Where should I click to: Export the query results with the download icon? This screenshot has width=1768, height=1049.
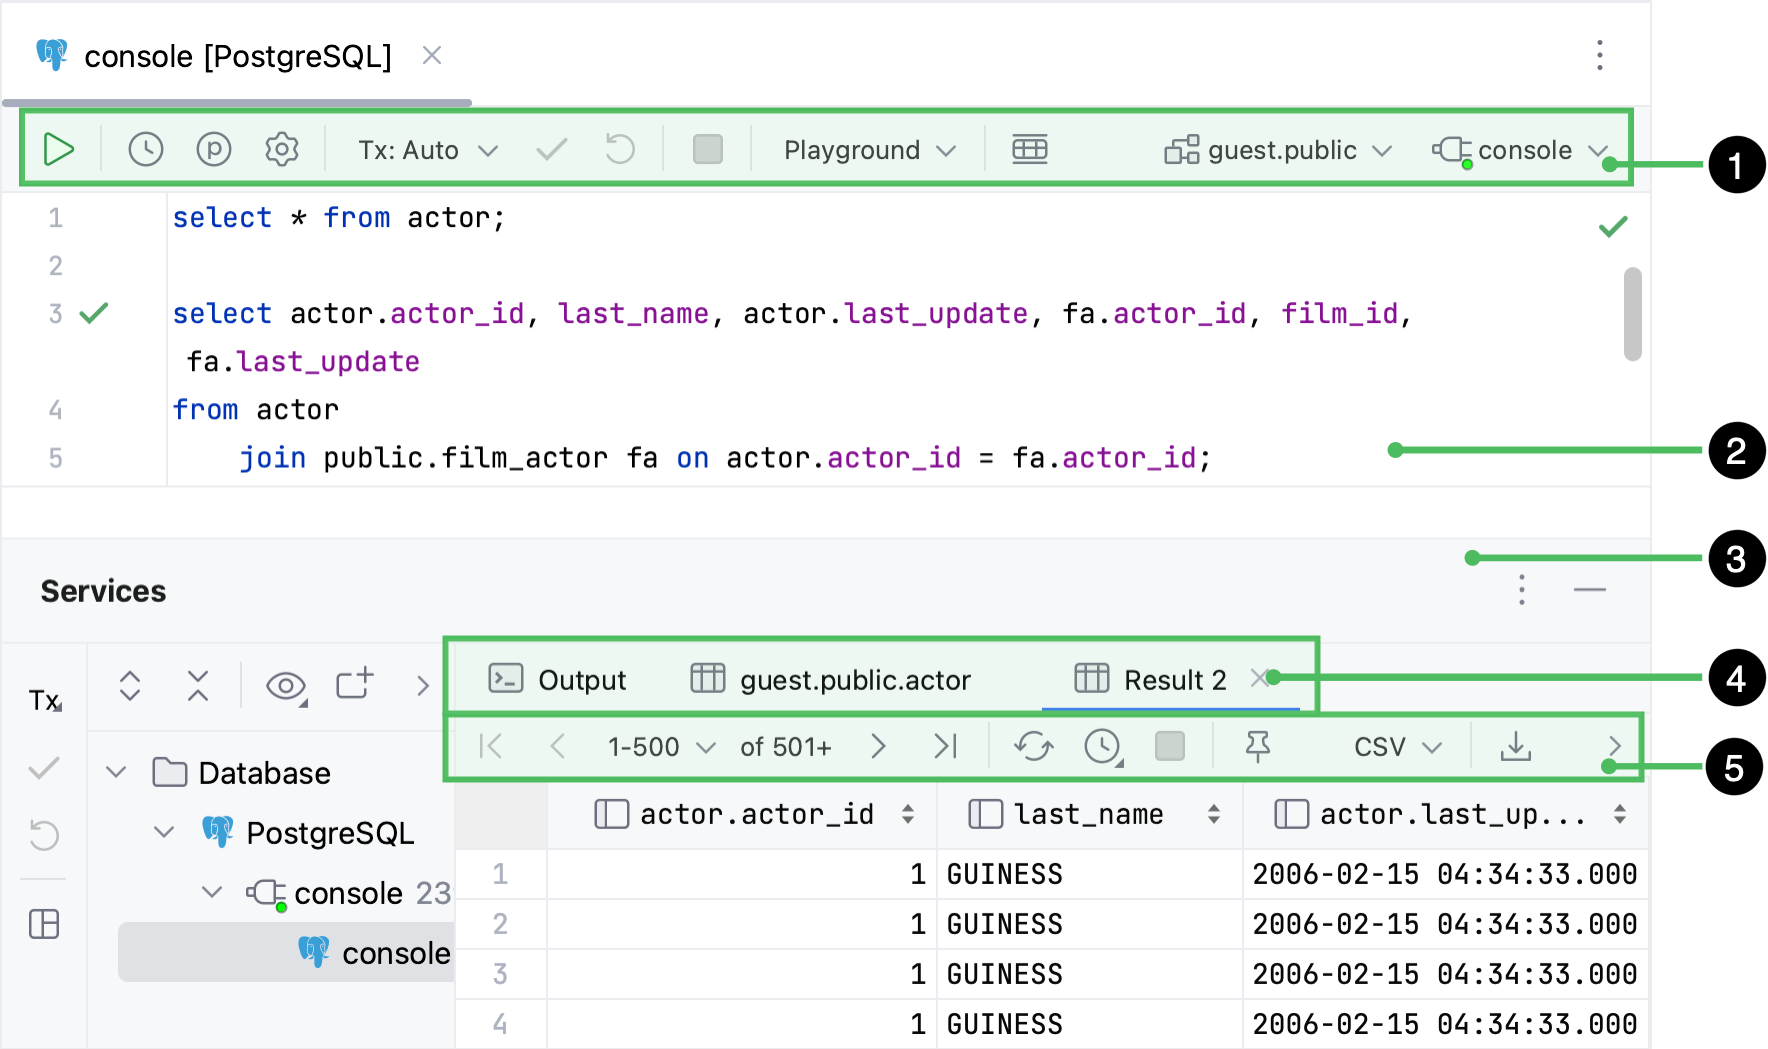(1516, 746)
